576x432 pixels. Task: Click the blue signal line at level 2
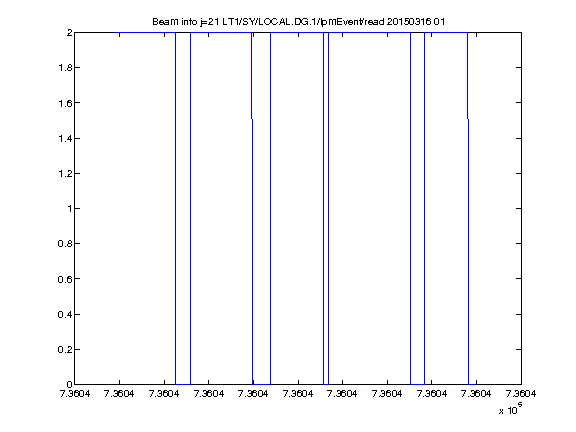point(146,32)
